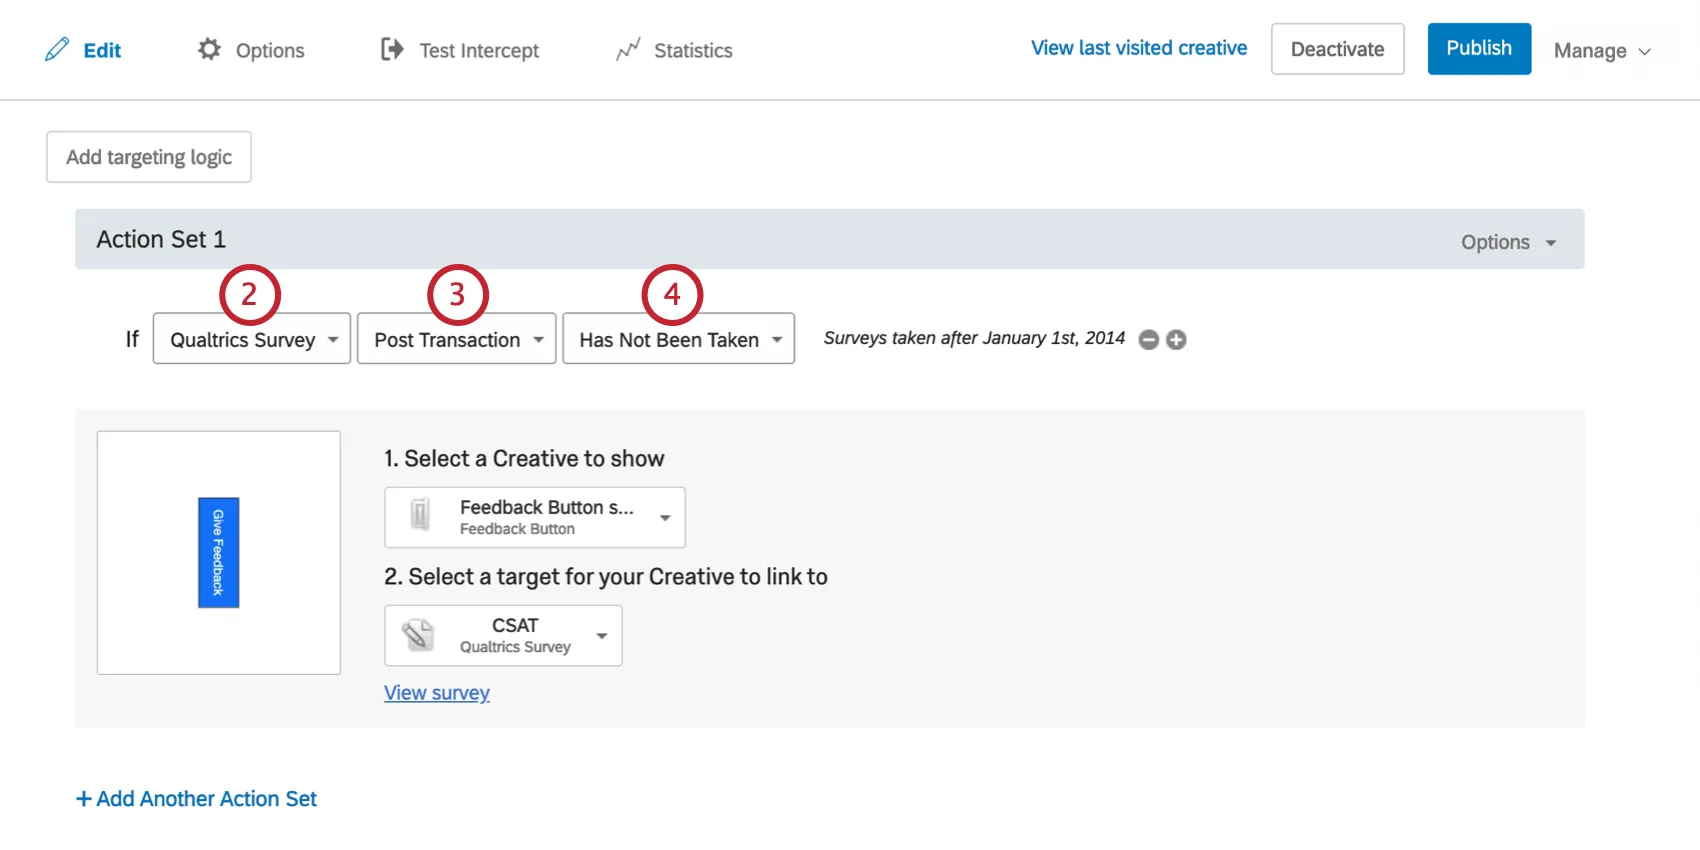Open Action Set 1 Options menu
Image resolution: width=1700 pixels, height=850 pixels.
1508,242
